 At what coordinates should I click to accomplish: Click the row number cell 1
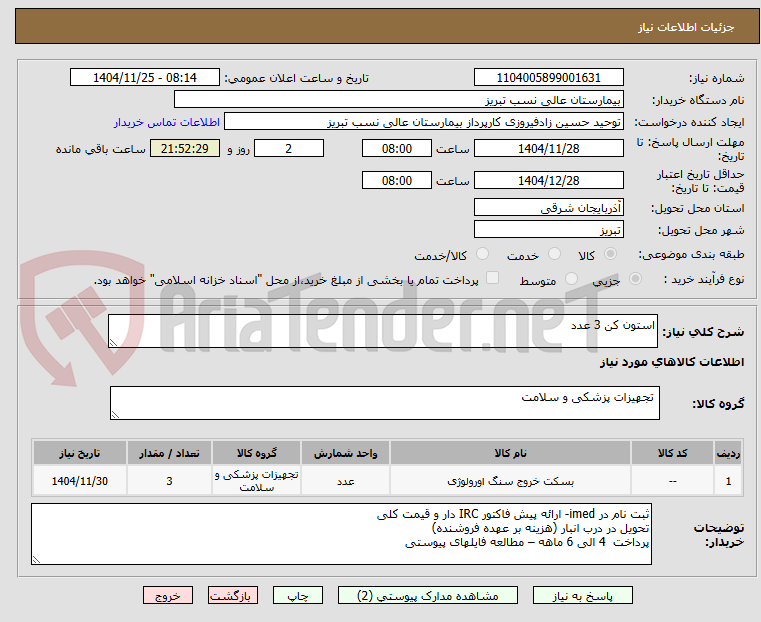pos(728,481)
